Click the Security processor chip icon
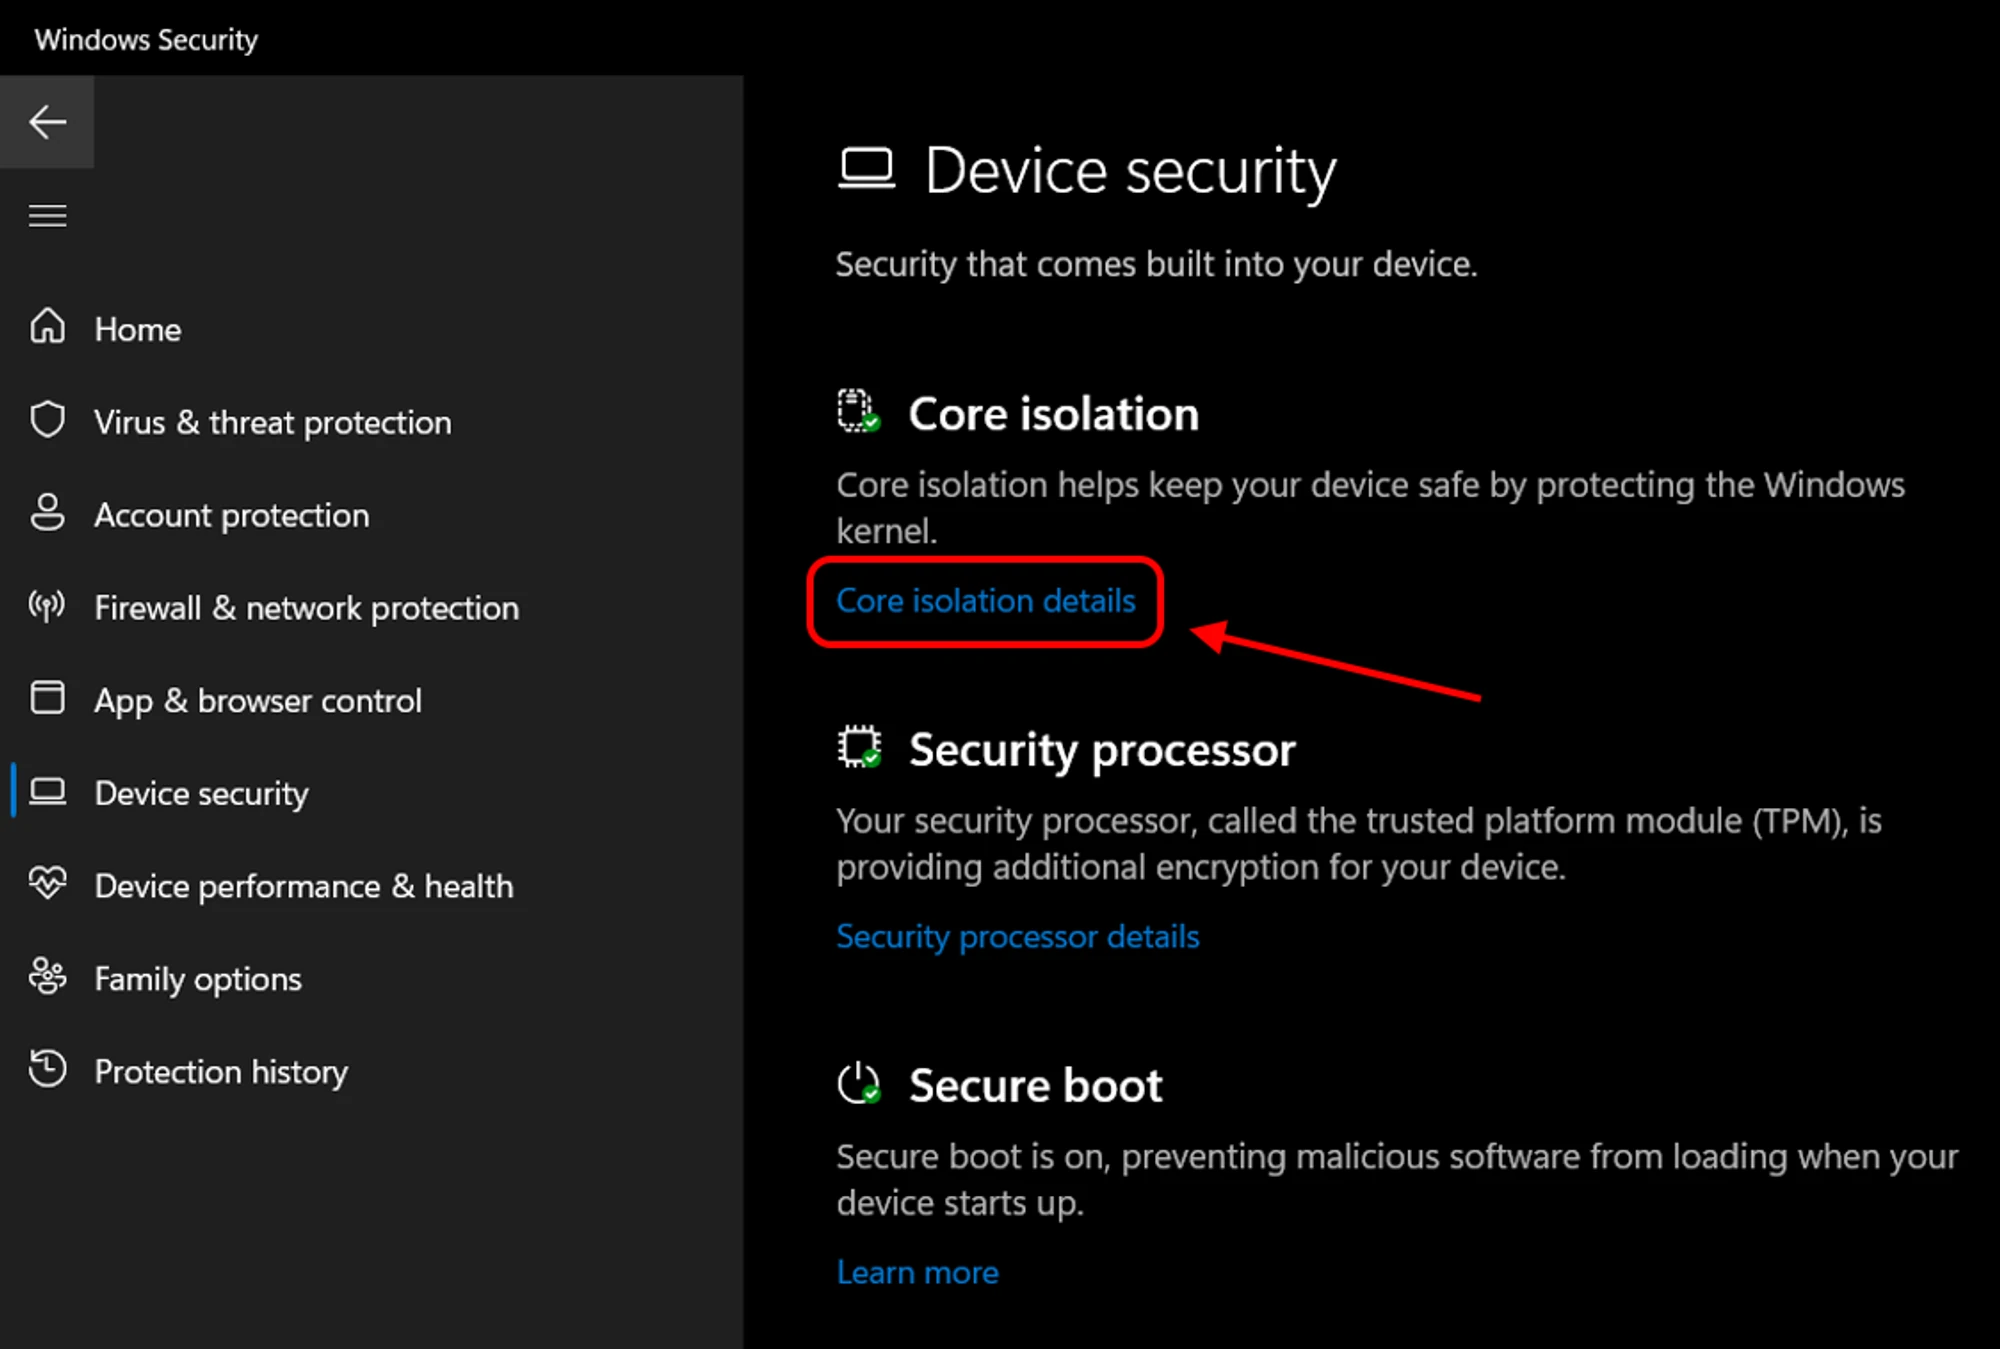Screen dimensions: 2000x1349 (x=859, y=747)
